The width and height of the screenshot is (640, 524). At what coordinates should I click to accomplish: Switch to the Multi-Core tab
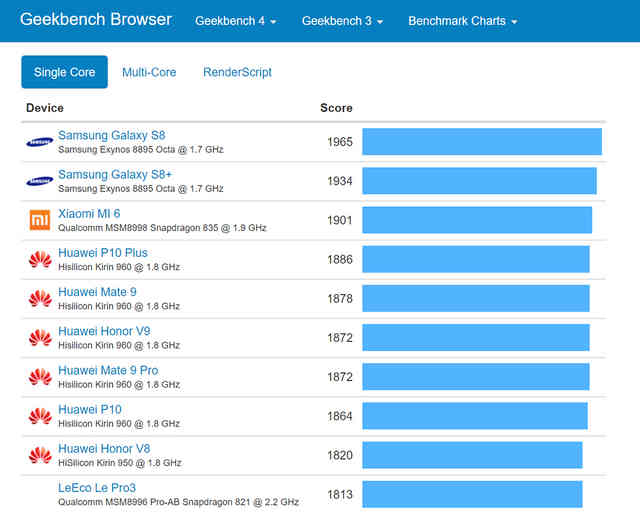click(149, 72)
